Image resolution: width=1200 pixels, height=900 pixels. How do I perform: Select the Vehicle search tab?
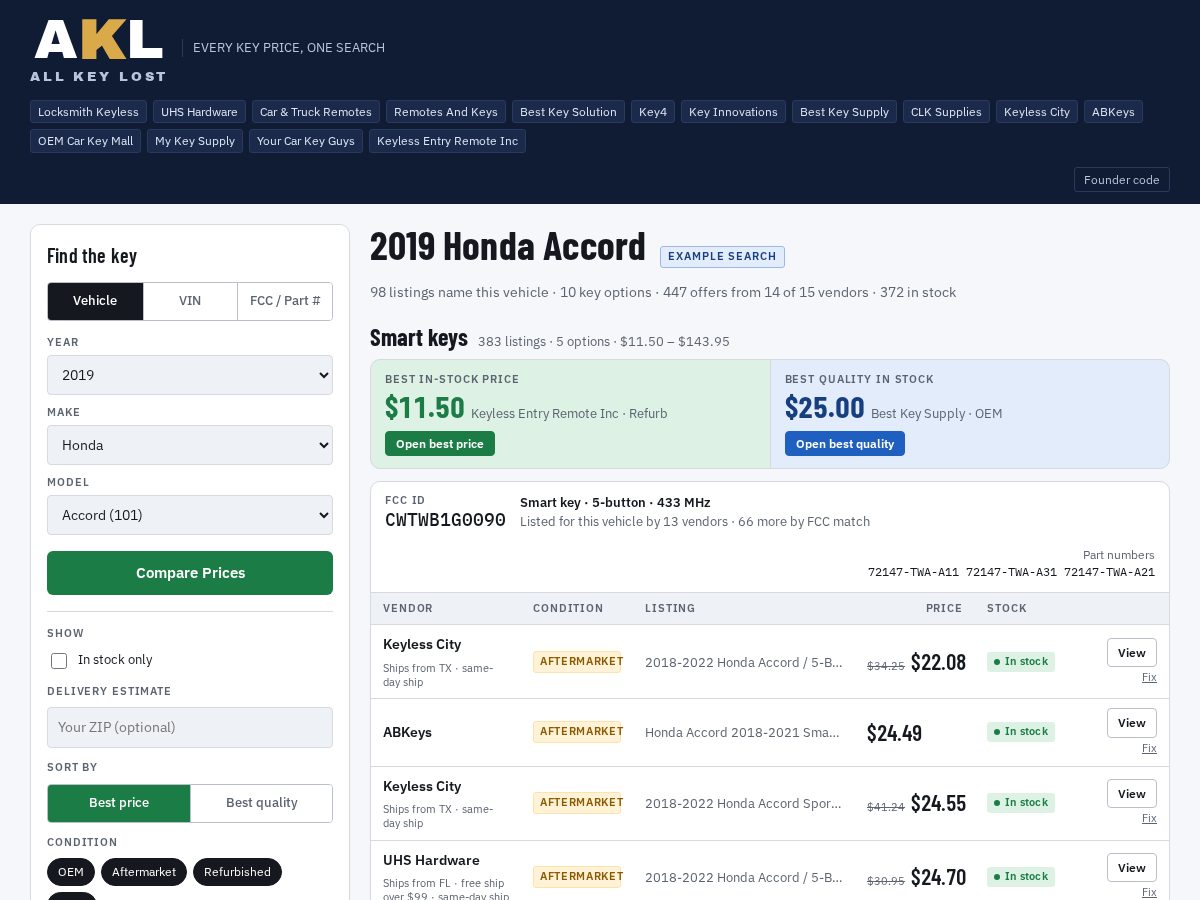tap(95, 301)
